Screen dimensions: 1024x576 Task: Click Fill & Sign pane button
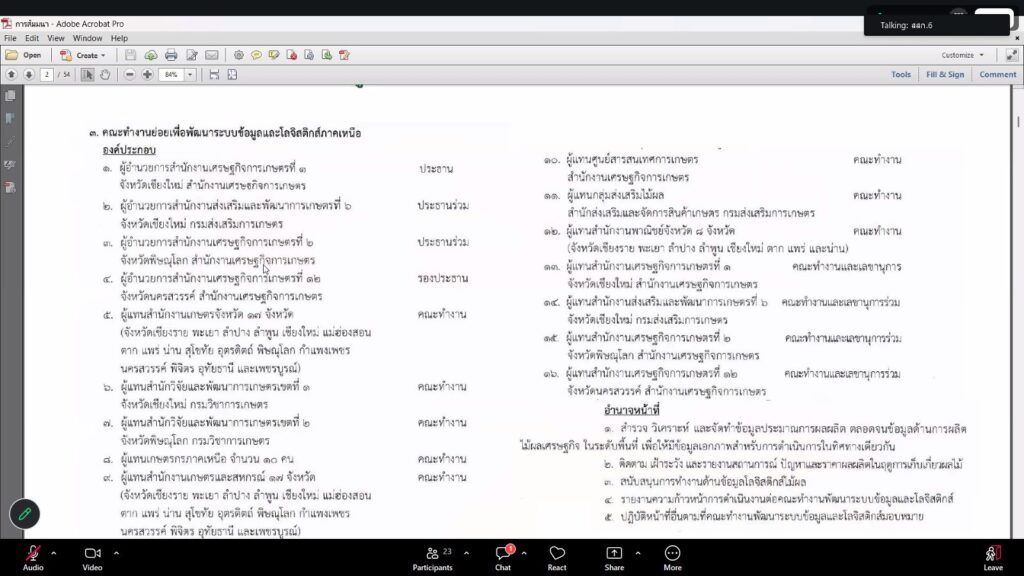944,74
